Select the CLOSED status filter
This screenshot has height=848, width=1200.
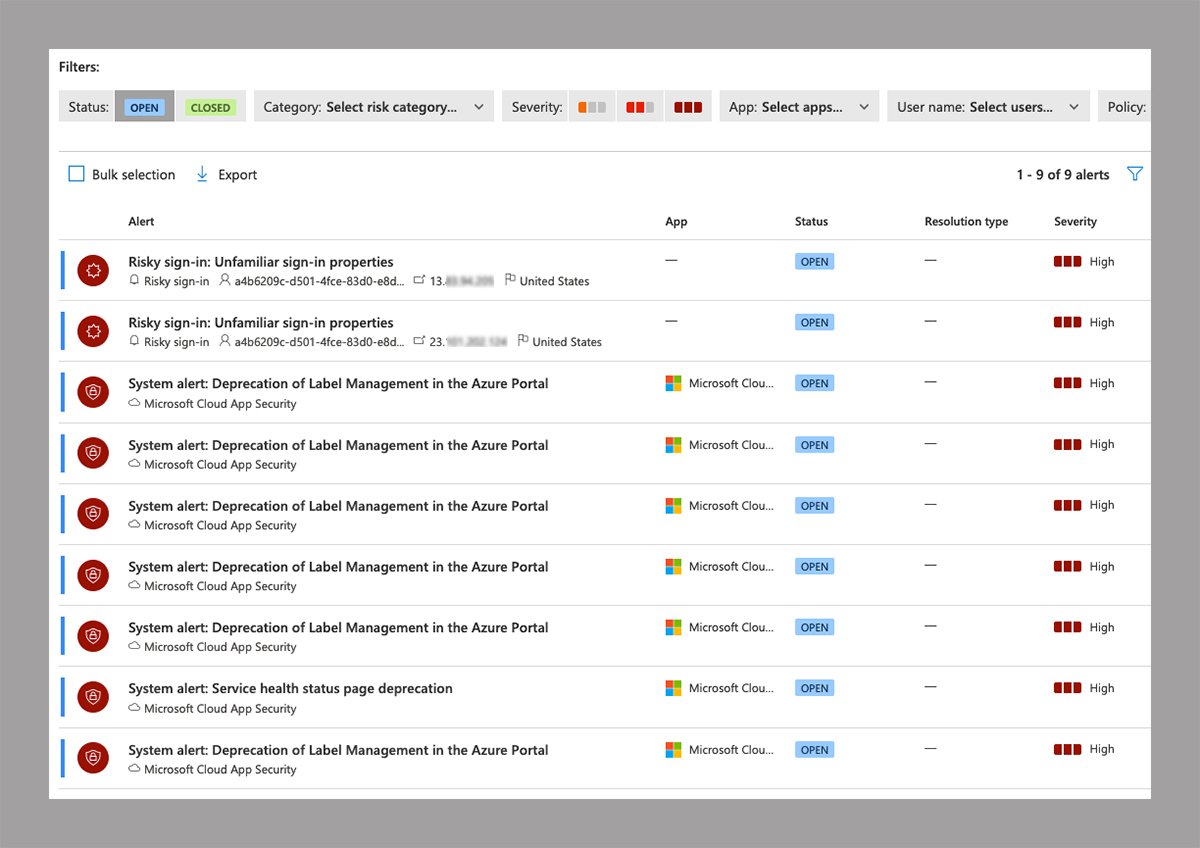point(211,107)
